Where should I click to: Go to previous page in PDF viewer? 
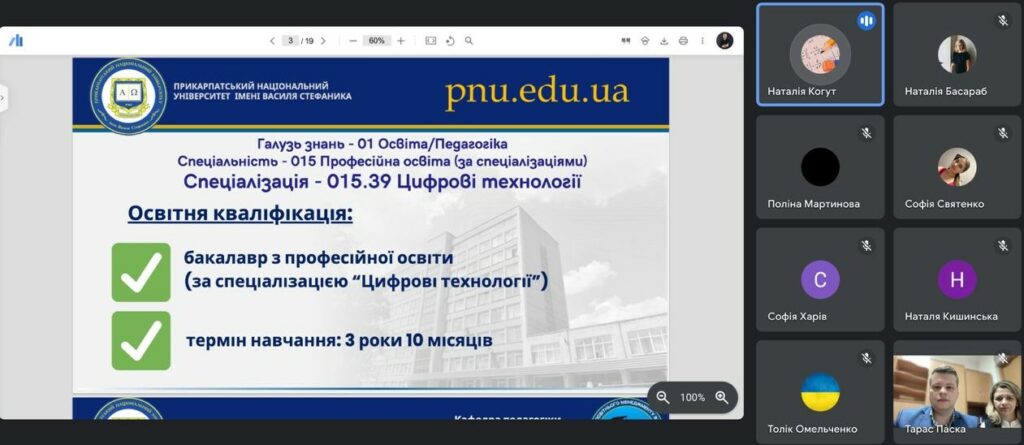tap(272, 41)
